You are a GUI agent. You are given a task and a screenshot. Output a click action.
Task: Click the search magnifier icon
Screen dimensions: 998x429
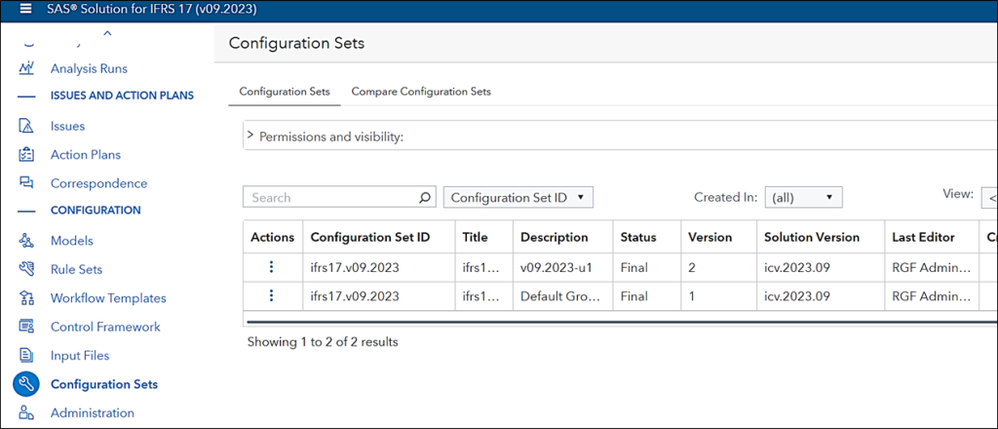tap(425, 198)
